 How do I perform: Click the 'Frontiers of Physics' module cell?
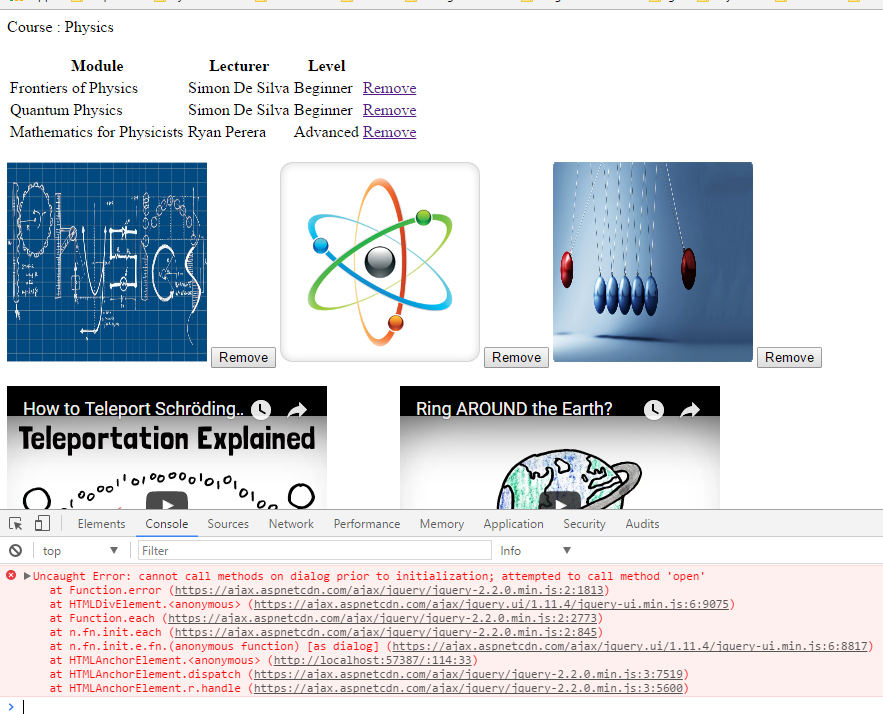pos(74,88)
